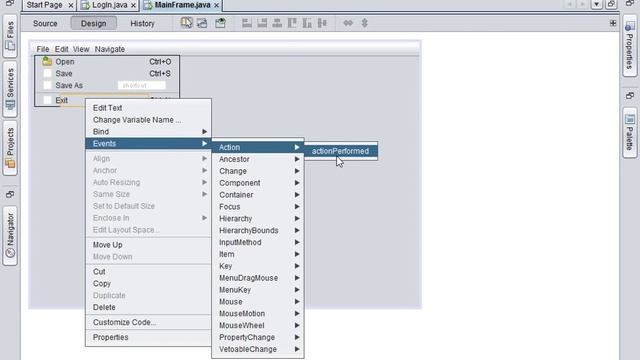Viewport: 640px width, 360px height.
Task: Choose Edit Text in context menu
Action: (x=148, y=108)
